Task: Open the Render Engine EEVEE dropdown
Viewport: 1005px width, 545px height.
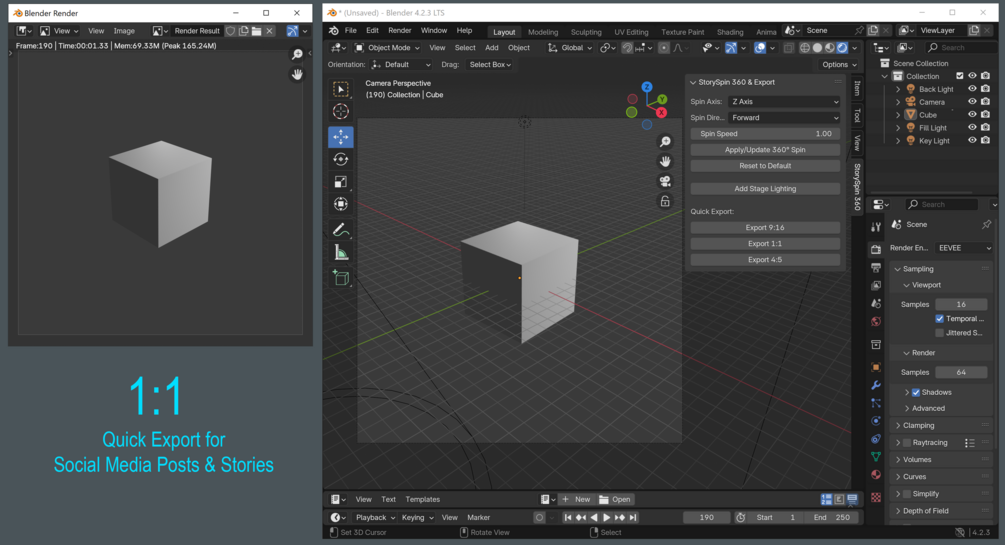Action: [964, 248]
